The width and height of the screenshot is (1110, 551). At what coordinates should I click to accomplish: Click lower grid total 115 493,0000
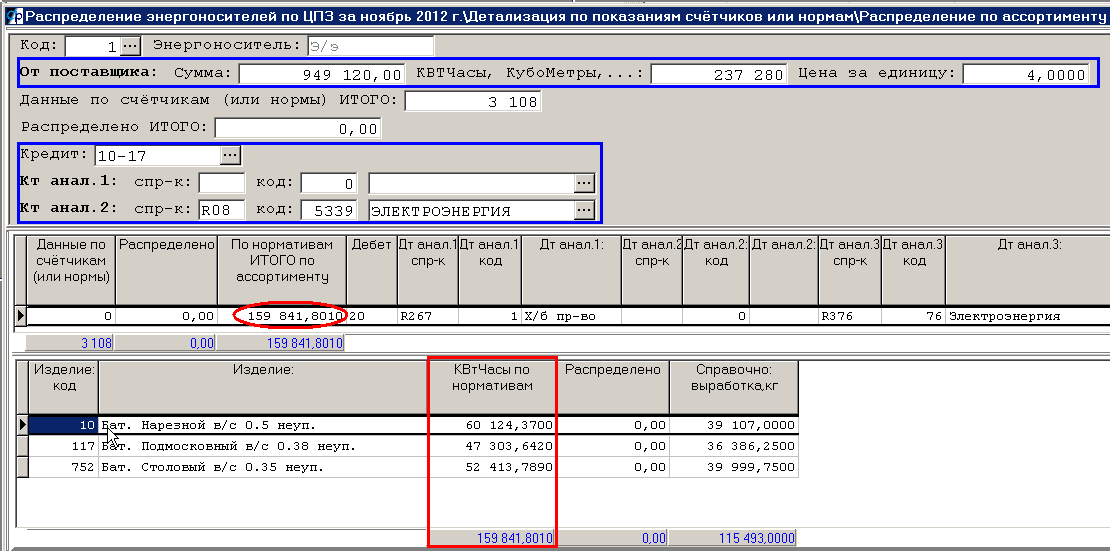coord(733,538)
